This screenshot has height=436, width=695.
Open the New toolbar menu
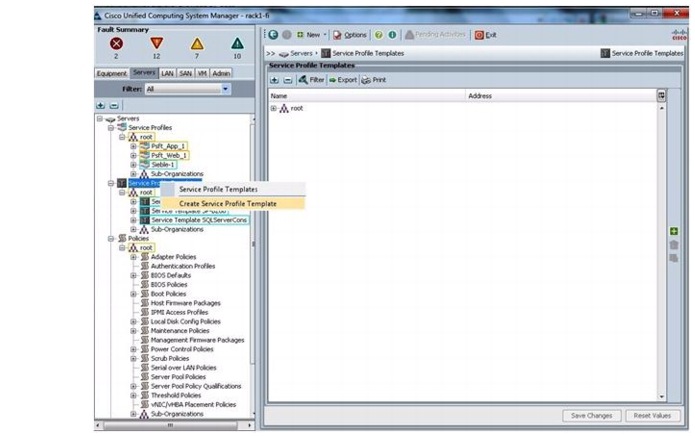pyautogui.click(x=312, y=35)
